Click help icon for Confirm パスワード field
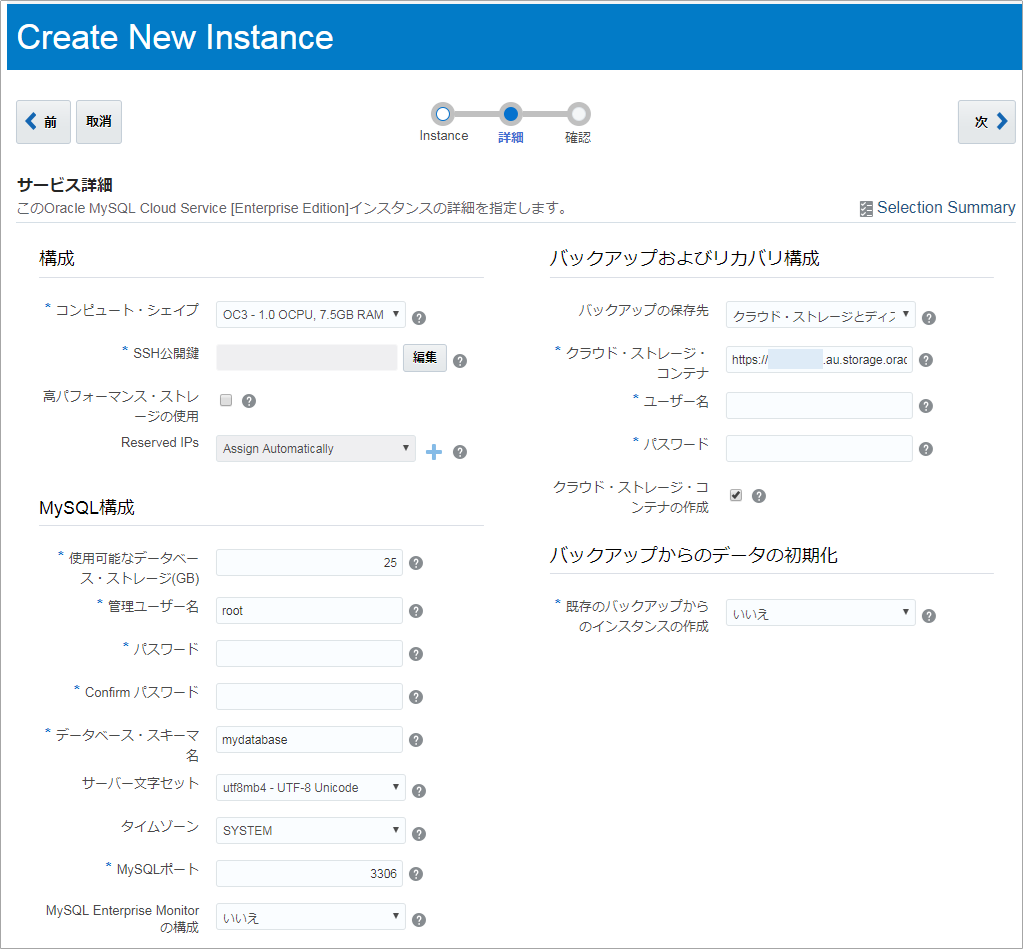Screen dimensions: 1023x949 tap(416, 697)
